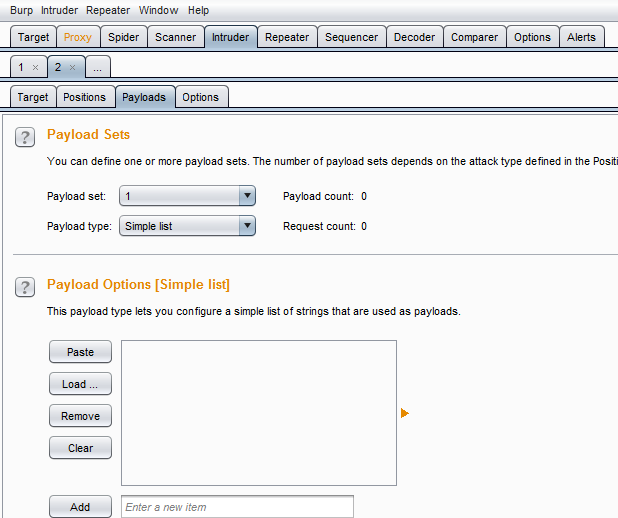
Task: Click the Load ... button
Action: tap(80, 384)
